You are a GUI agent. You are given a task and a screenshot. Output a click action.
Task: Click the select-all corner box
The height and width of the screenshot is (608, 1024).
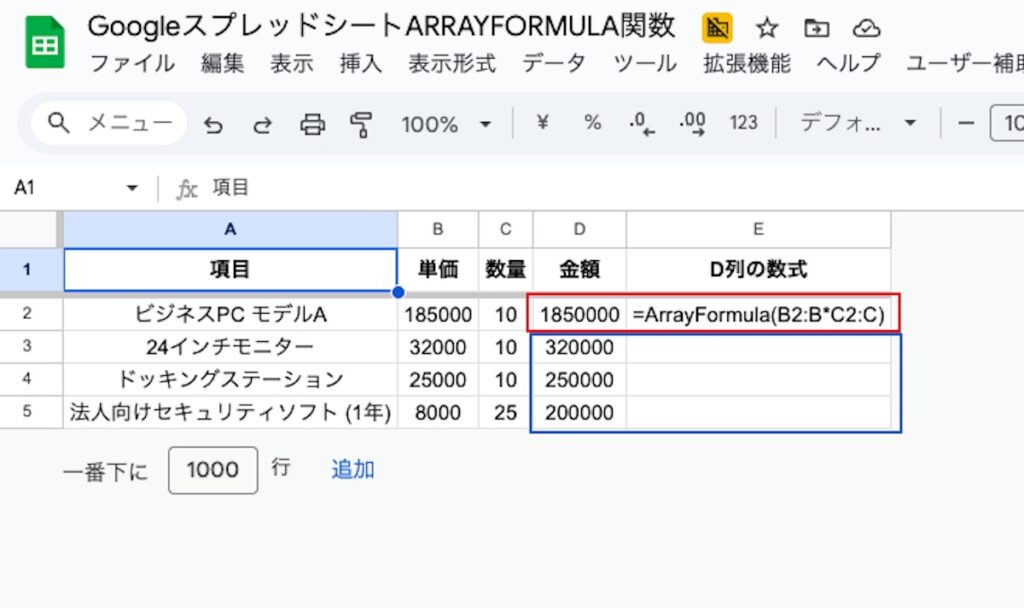[29, 229]
